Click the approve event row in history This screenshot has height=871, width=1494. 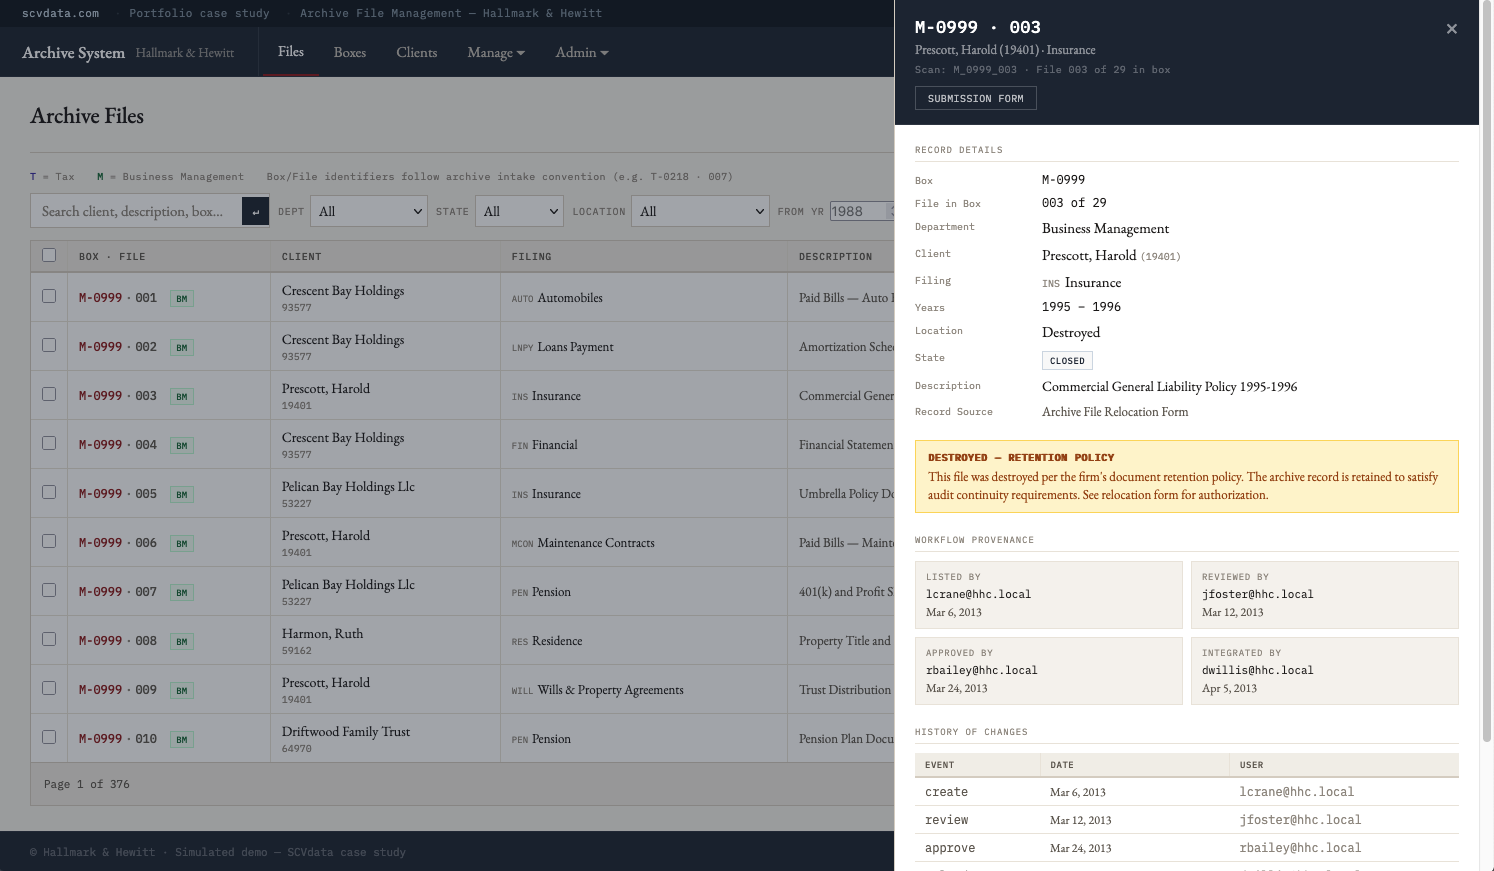click(x=1187, y=848)
